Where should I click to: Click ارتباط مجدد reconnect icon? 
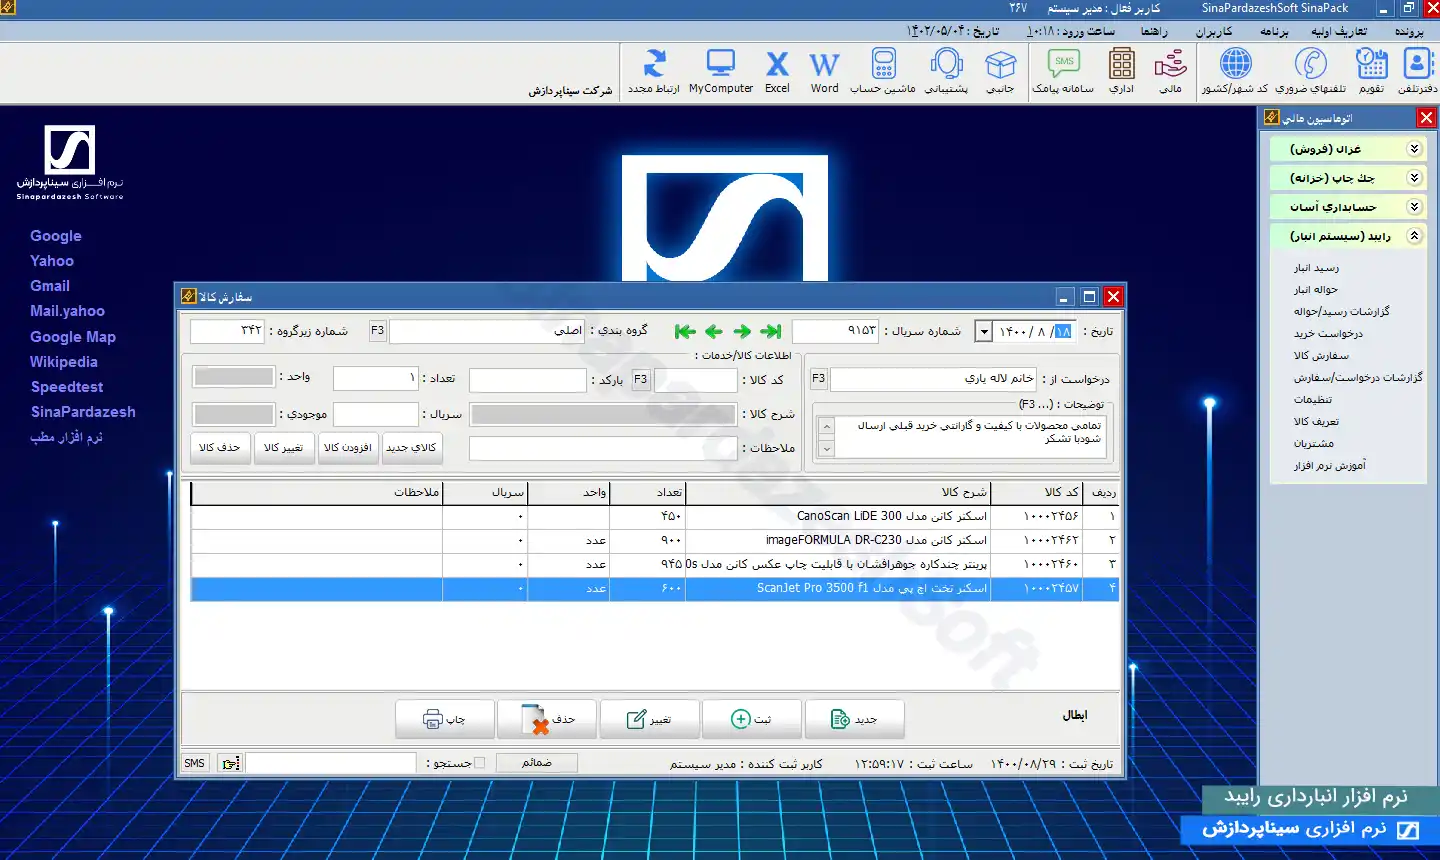tap(654, 70)
